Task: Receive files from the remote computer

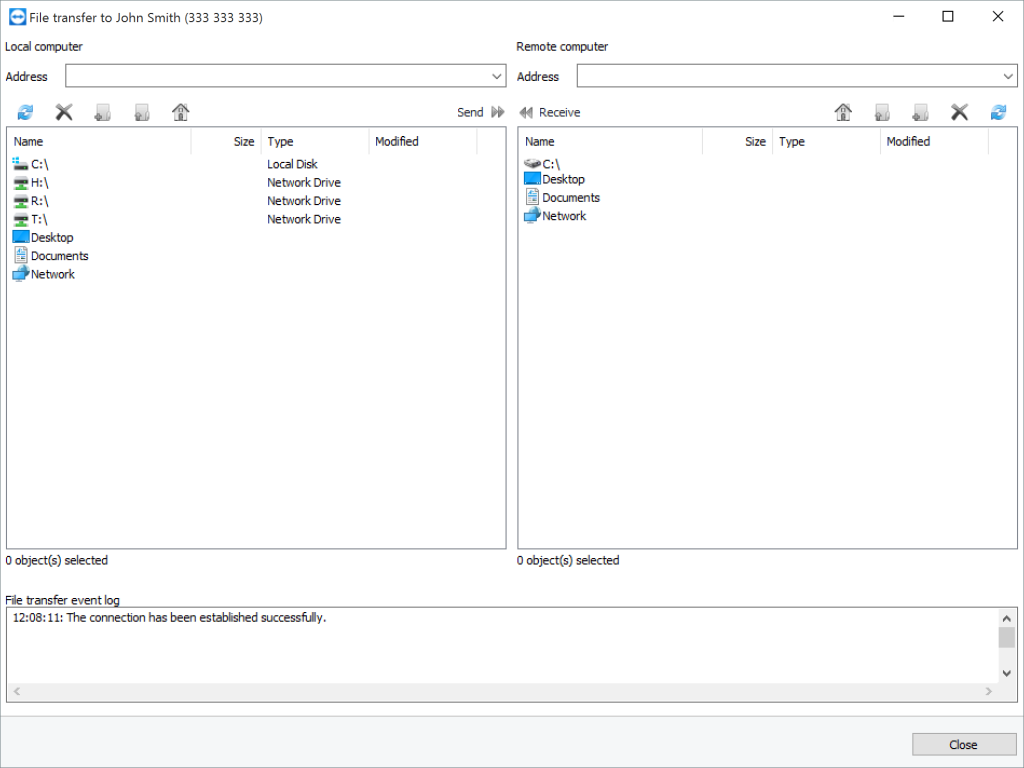Action: click(x=549, y=112)
